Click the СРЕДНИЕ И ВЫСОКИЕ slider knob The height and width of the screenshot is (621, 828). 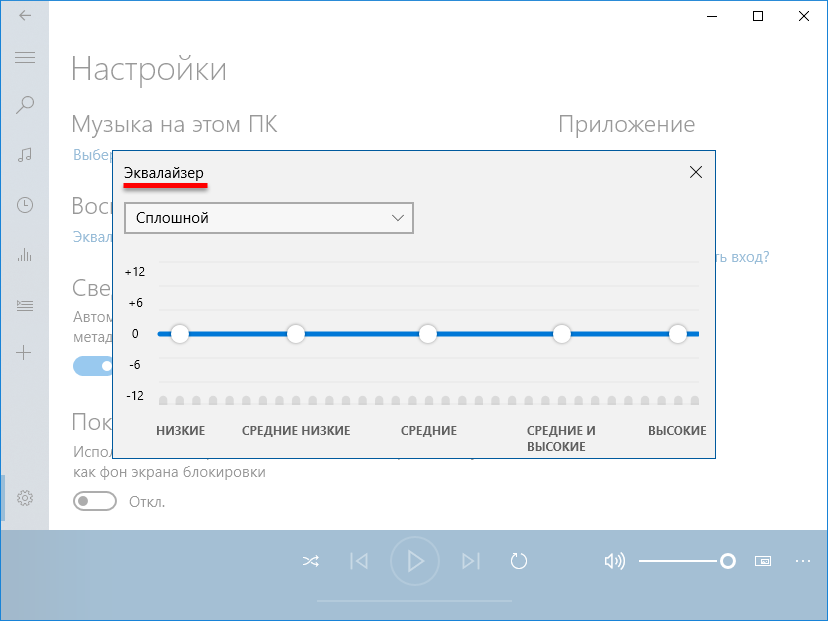pyautogui.click(x=562, y=334)
